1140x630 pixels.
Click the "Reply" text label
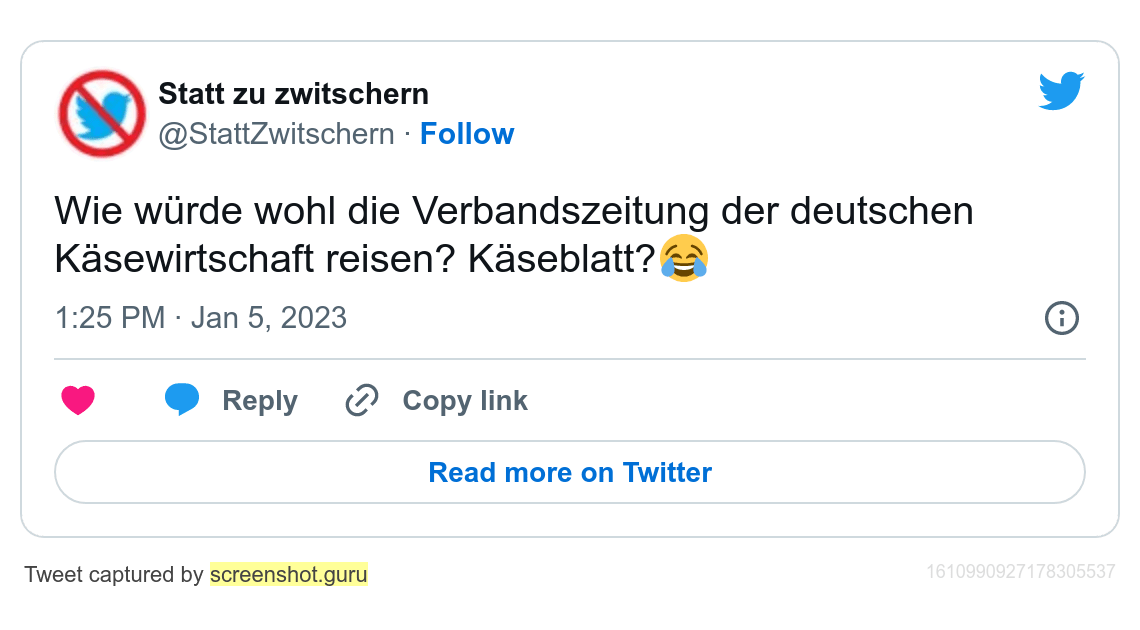pos(260,401)
